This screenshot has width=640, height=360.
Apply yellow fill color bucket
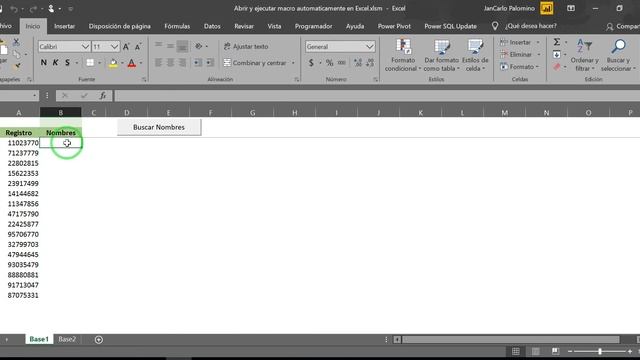(113, 63)
